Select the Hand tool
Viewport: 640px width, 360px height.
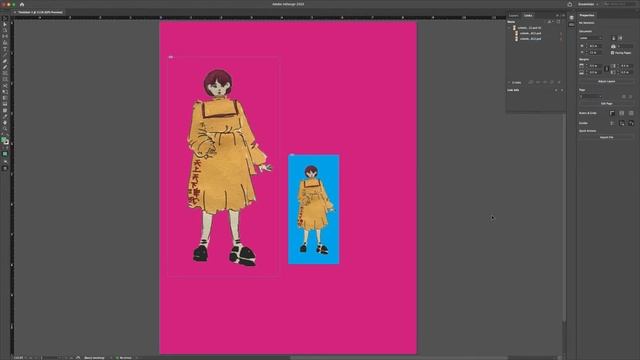click(5, 122)
